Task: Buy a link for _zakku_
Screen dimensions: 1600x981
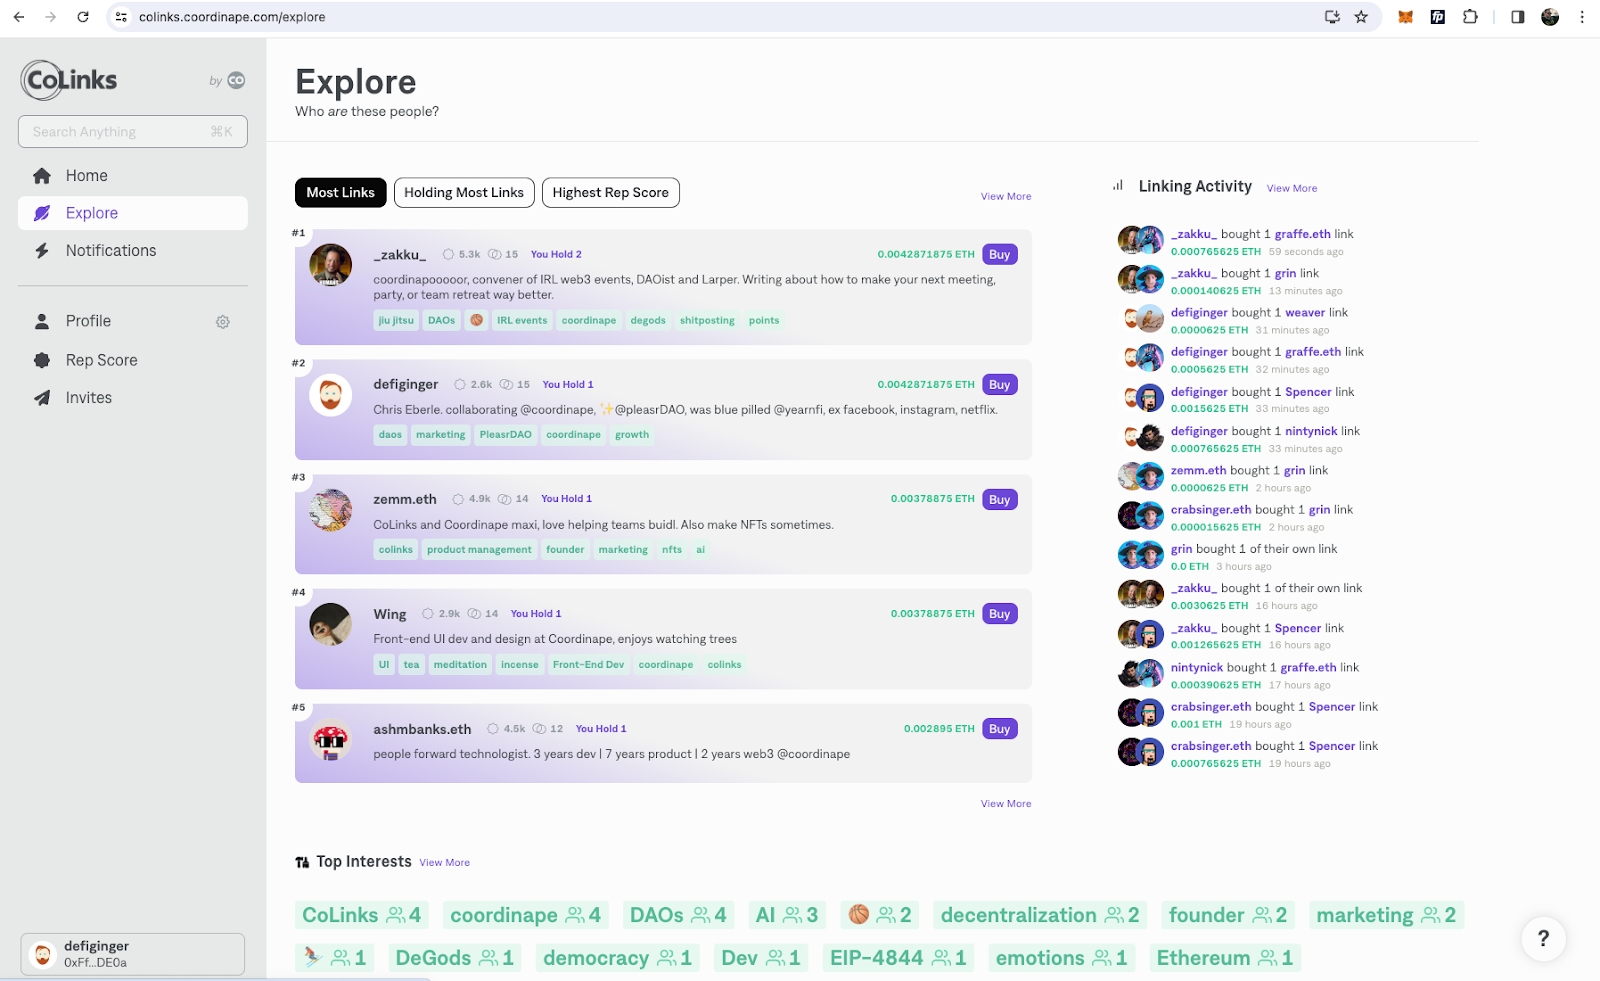Action: [1000, 255]
